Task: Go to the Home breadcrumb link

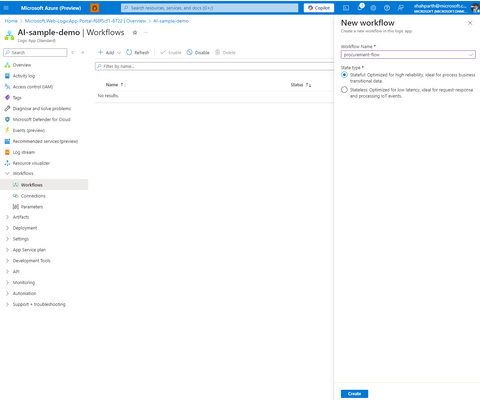Action: [11, 21]
